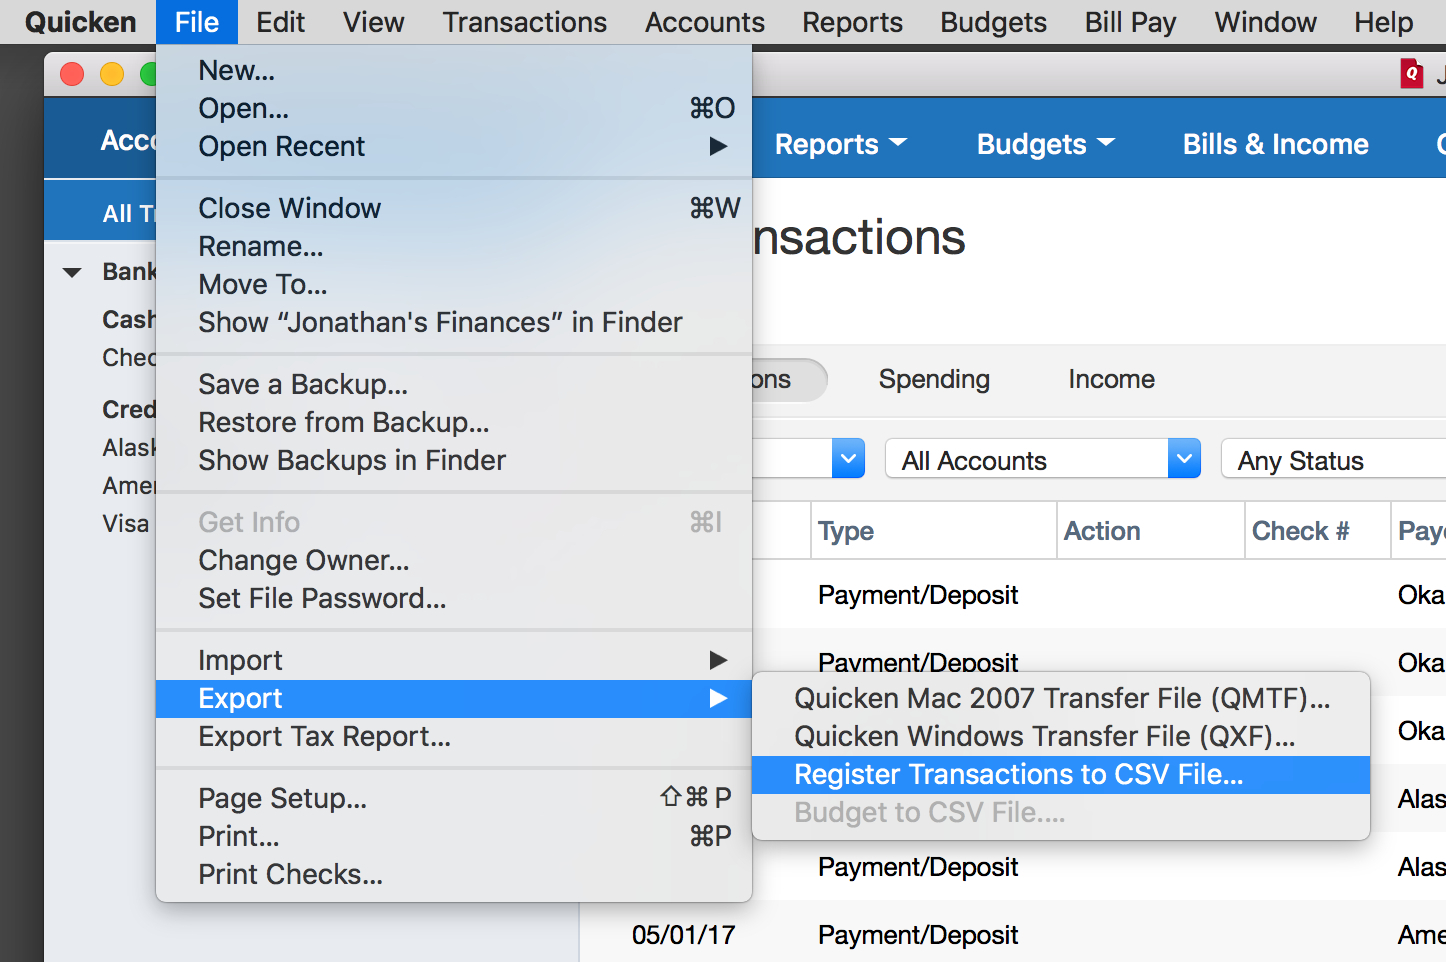Show "Jonathan's Finances" in Finder

[x=454, y=323]
